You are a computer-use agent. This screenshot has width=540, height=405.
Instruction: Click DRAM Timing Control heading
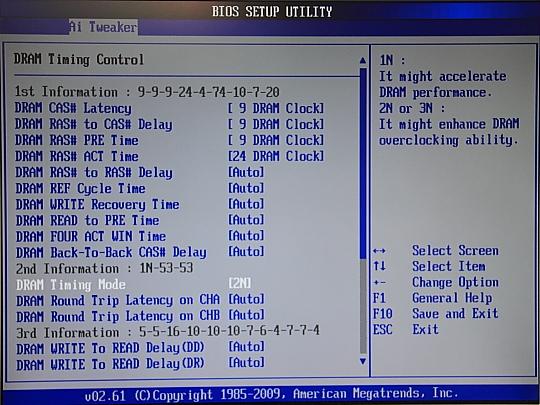[79, 60]
